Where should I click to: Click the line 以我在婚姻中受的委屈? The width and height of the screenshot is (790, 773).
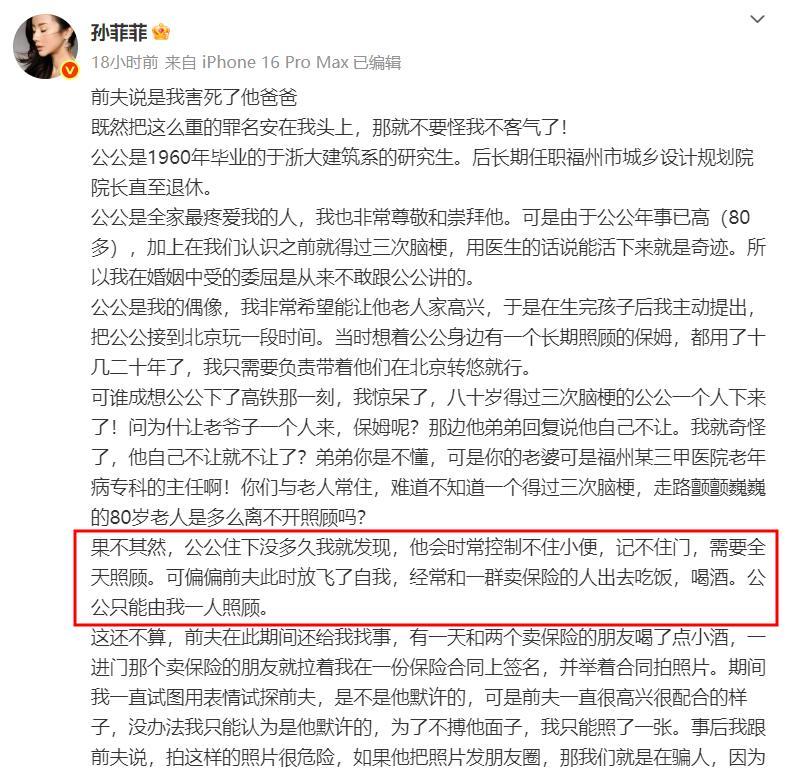pyautogui.click(x=283, y=278)
